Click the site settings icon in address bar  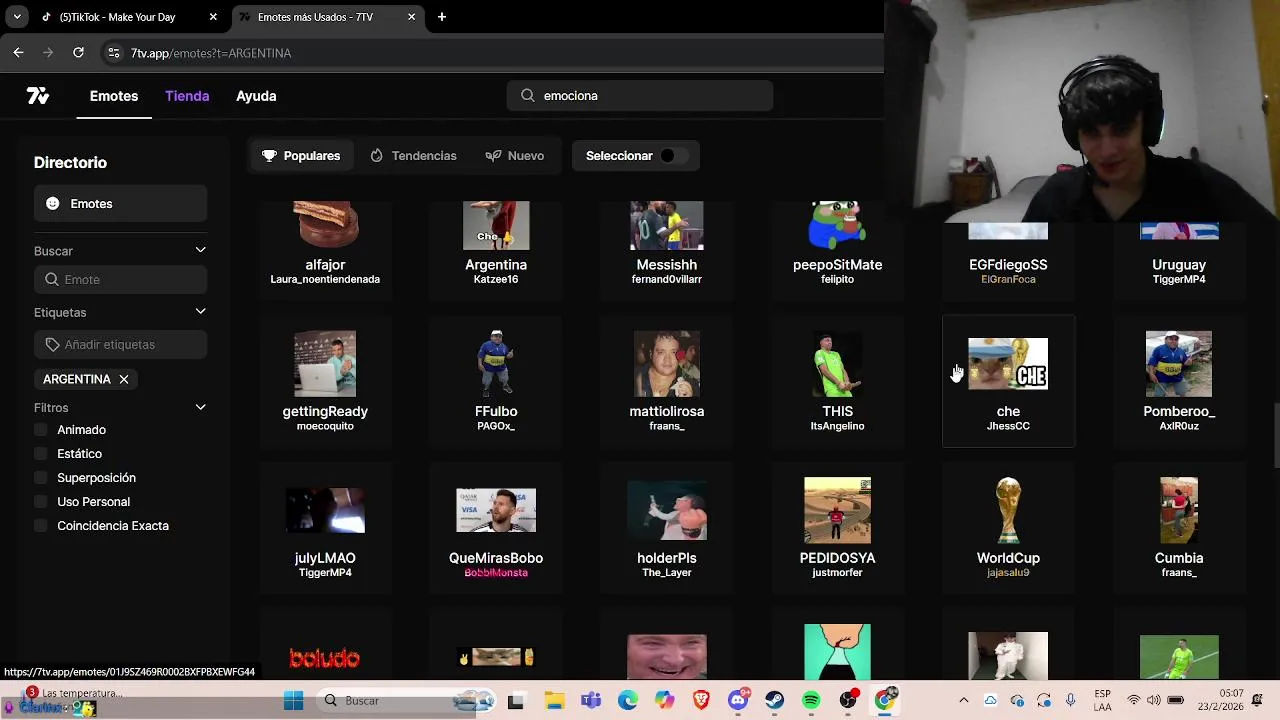coord(113,53)
